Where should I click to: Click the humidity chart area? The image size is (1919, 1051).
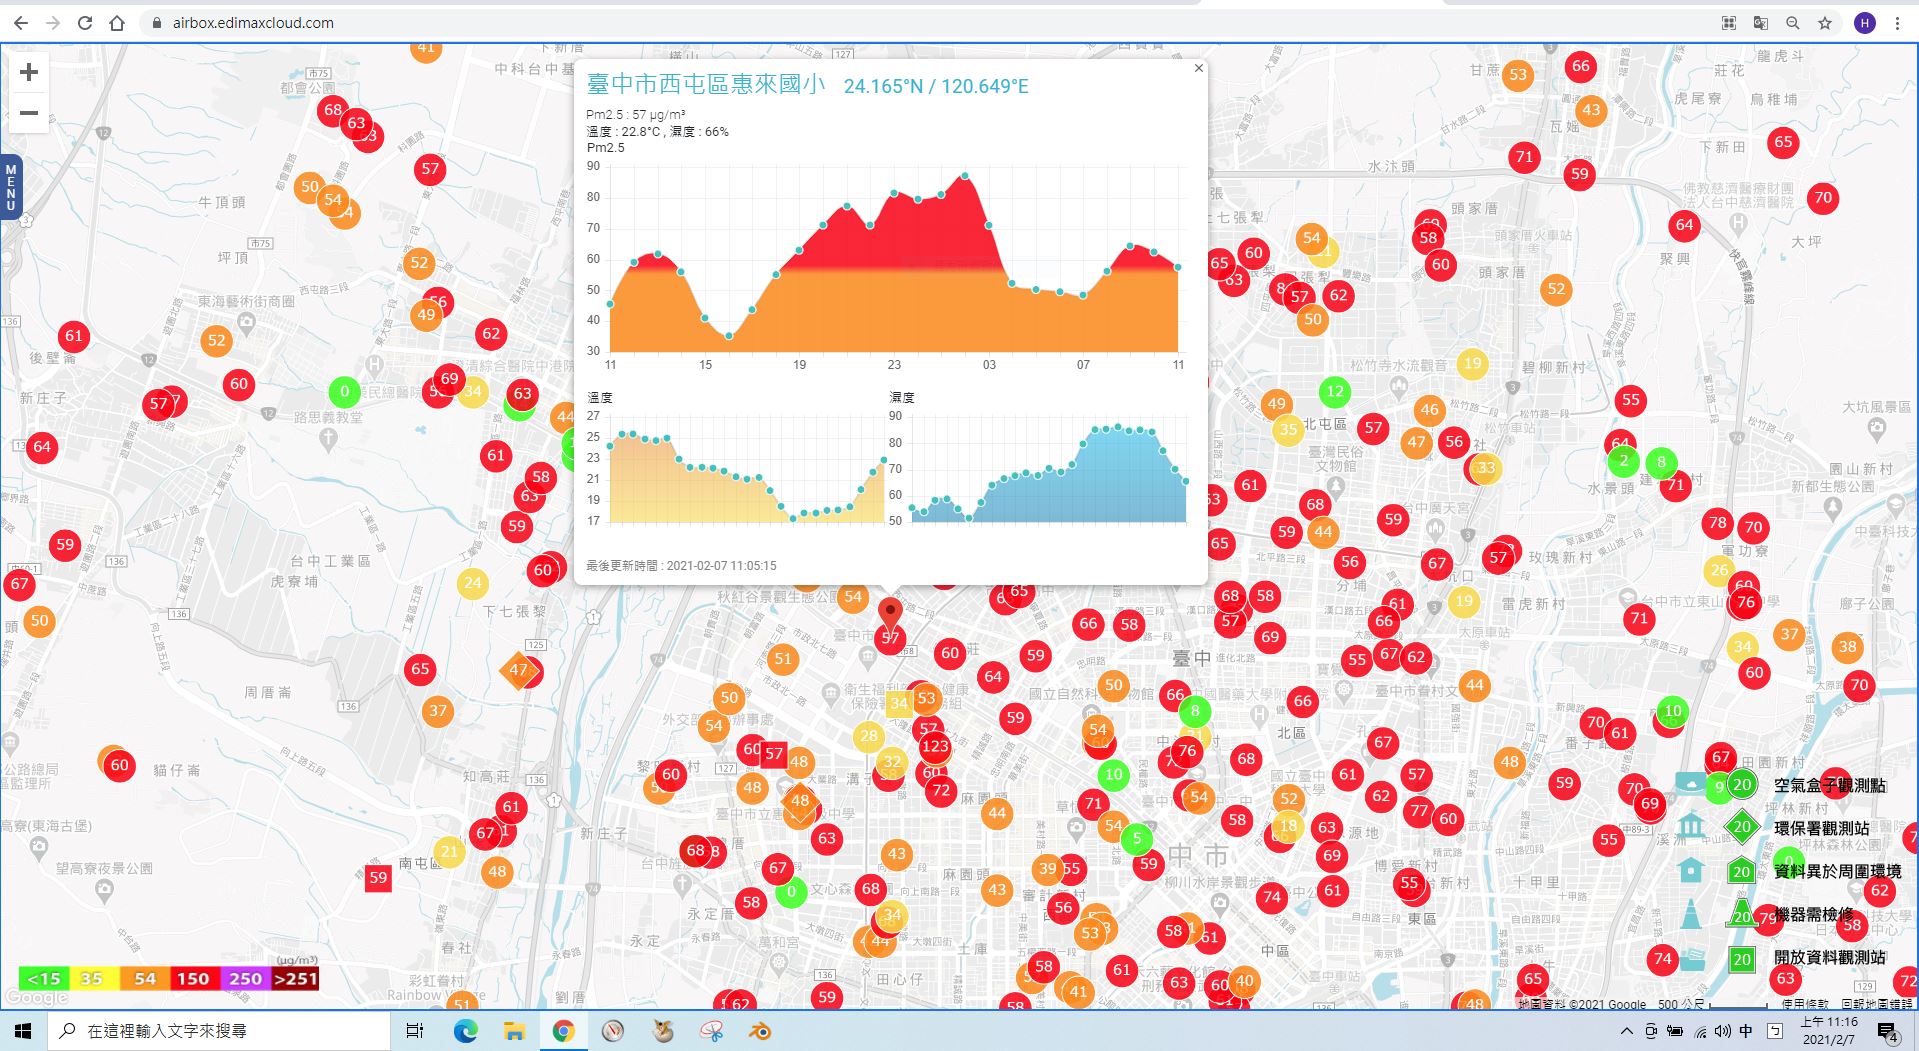(x=1049, y=470)
